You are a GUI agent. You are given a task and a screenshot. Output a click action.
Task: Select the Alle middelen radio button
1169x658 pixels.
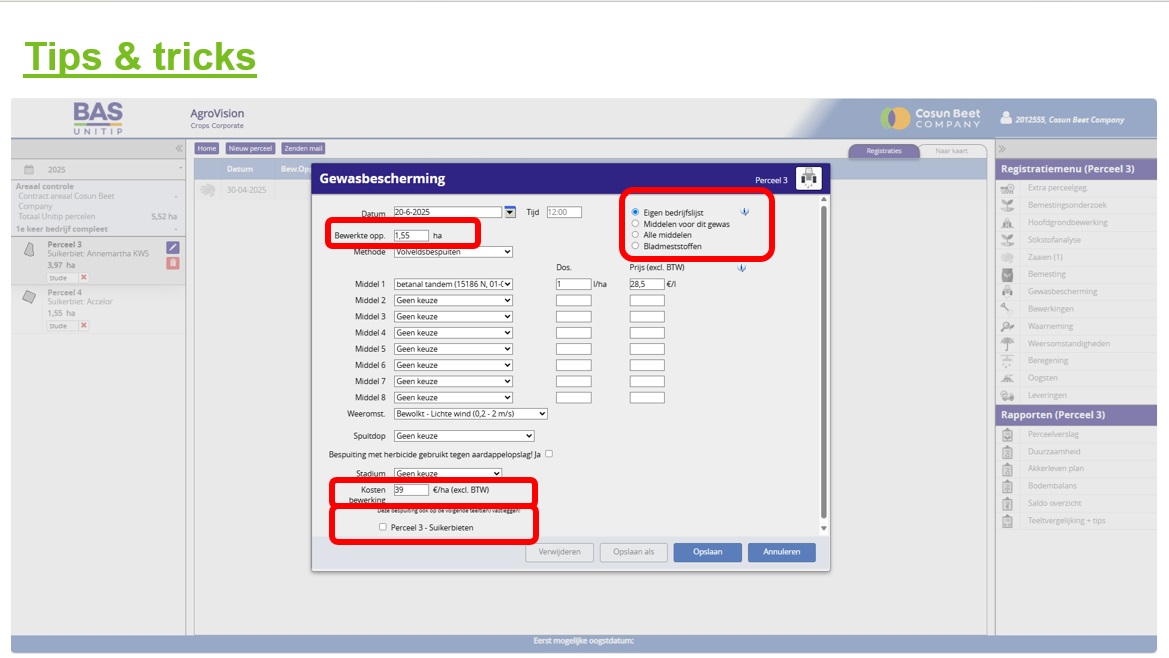635,235
